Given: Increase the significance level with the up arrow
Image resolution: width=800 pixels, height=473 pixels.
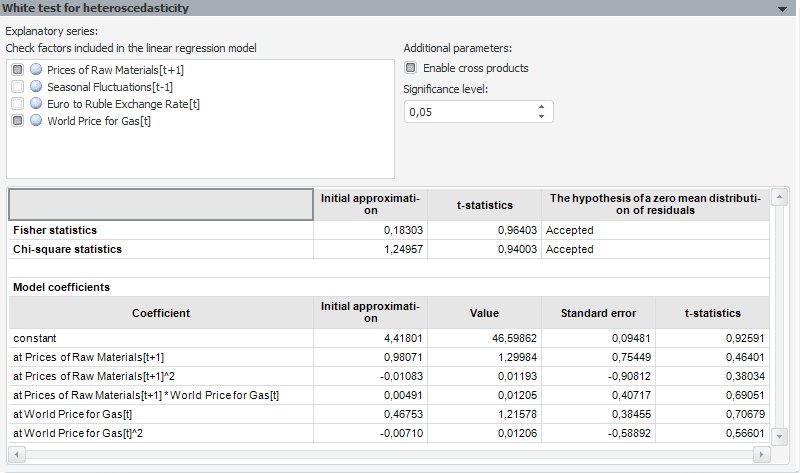Looking at the screenshot, I should point(541,106).
